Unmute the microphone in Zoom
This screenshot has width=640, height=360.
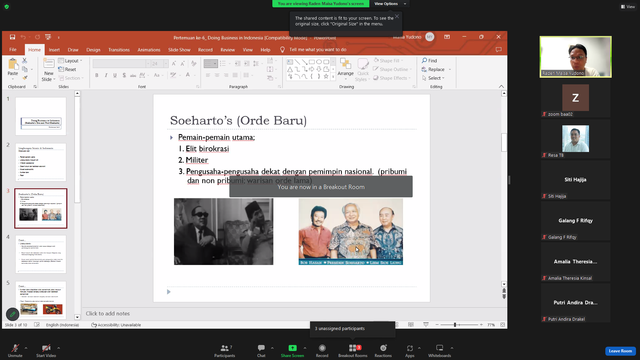[x=15, y=350]
